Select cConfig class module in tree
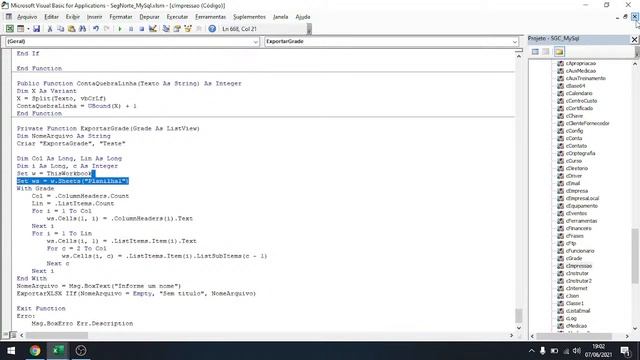This screenshot has width=640, height=360. [x=574, y=131]
